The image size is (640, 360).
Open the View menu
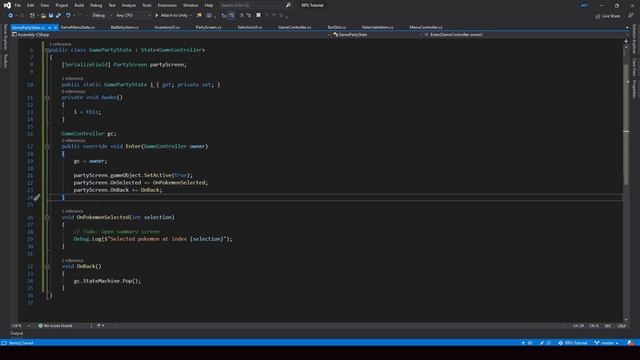point(44,5)
